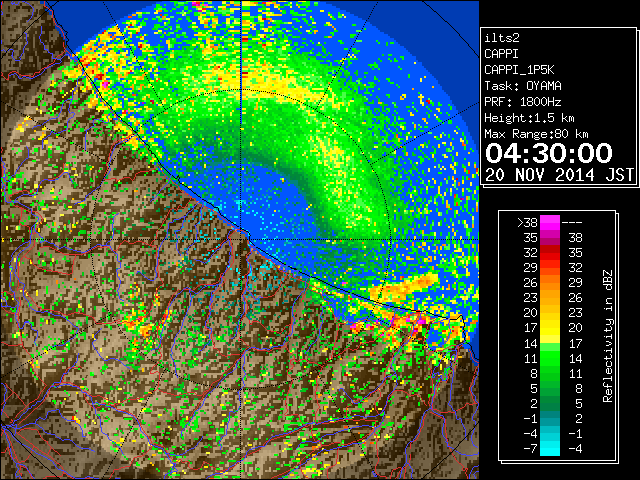Click the date text 20 NOV 2014 JST
This screenshot has height=480, width=640.
pyautogui.click(x=559, y=175)
